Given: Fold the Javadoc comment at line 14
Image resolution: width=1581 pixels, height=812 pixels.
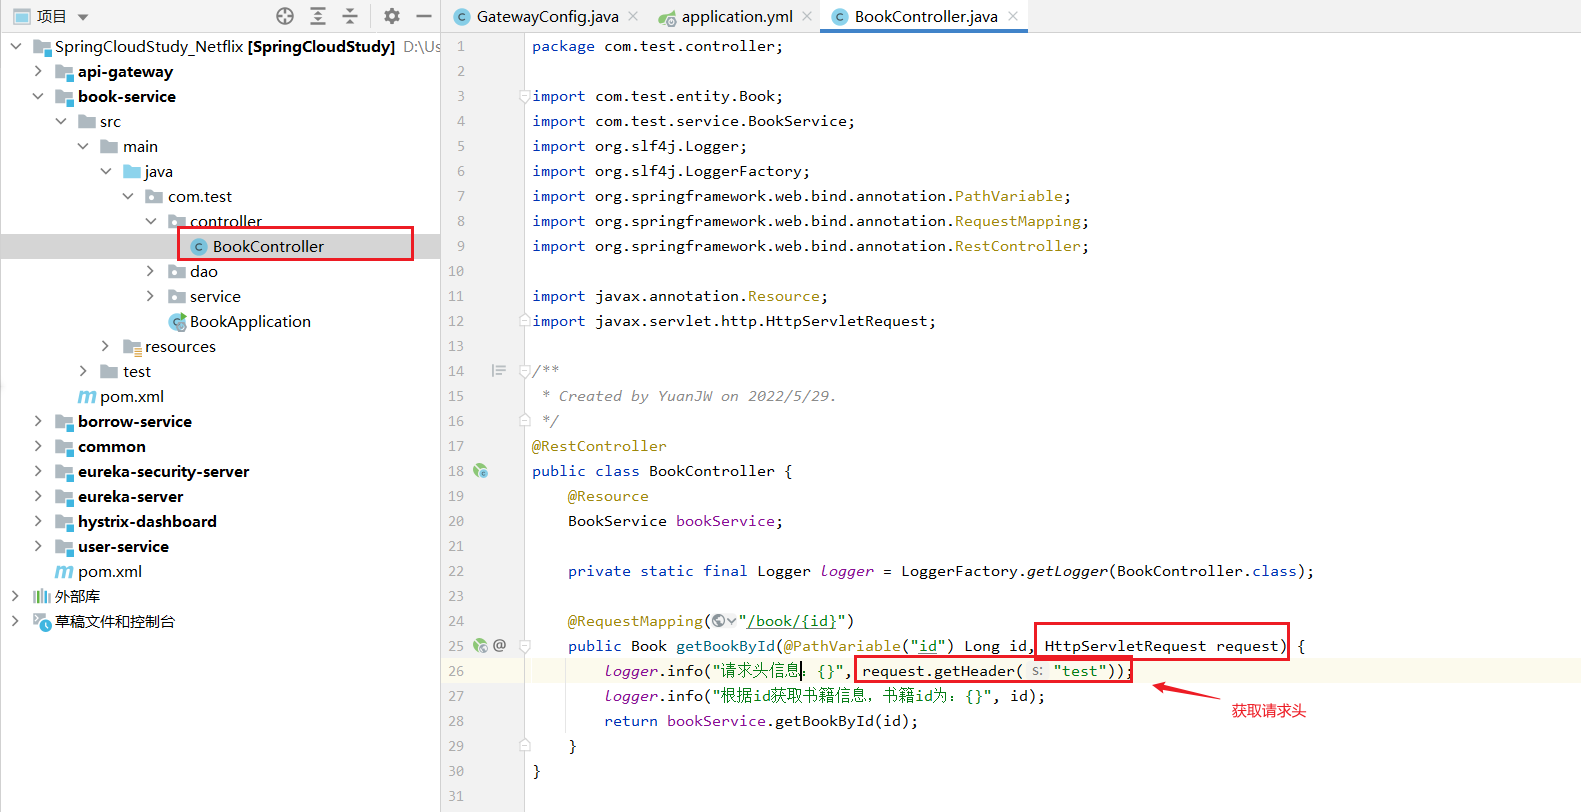Looking at the screenshot, I should pos(525,371).
